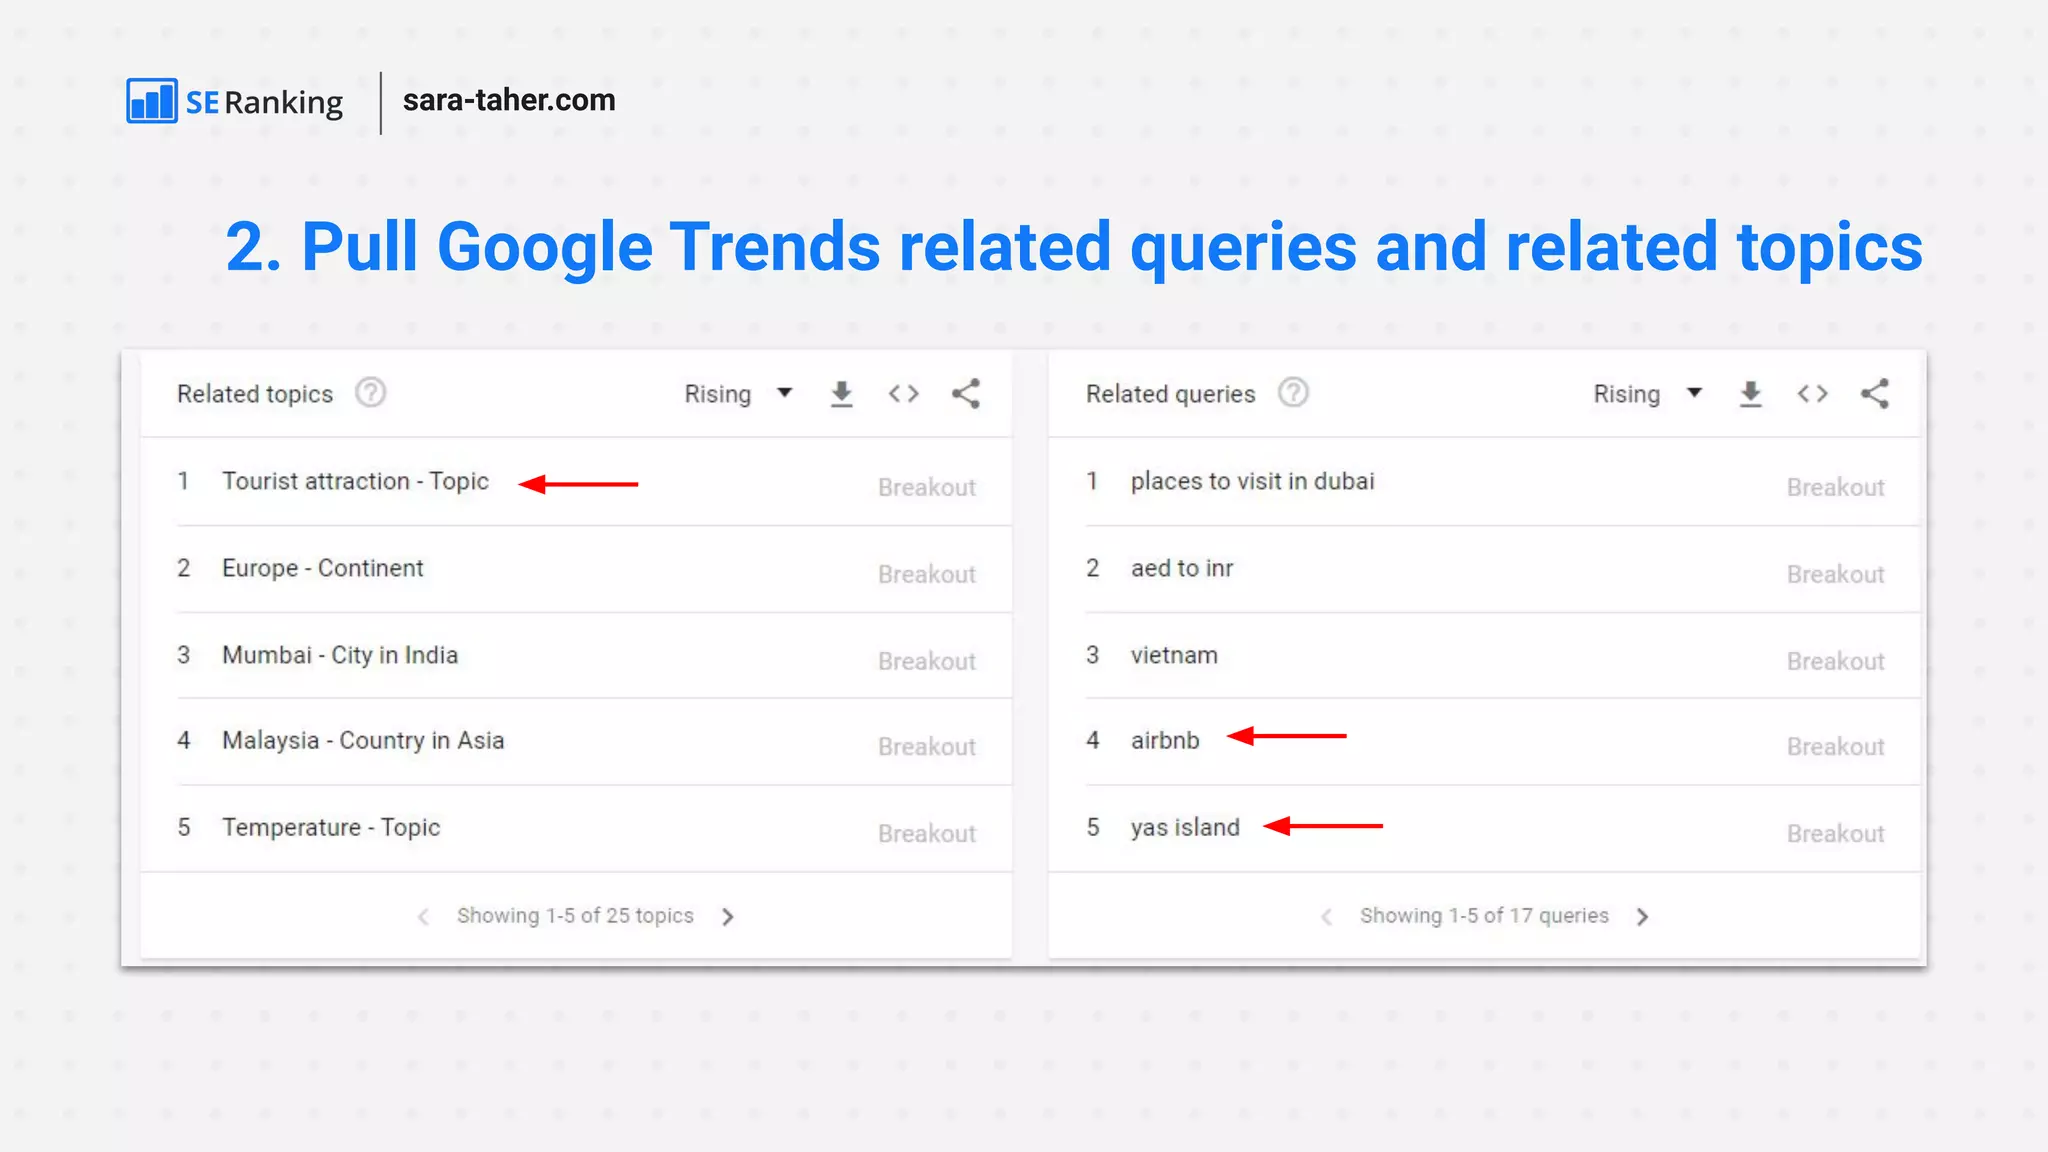Open help icon beside Related queries
This screenshot has height=1152, width=2048.
(x=1293, y=393)
